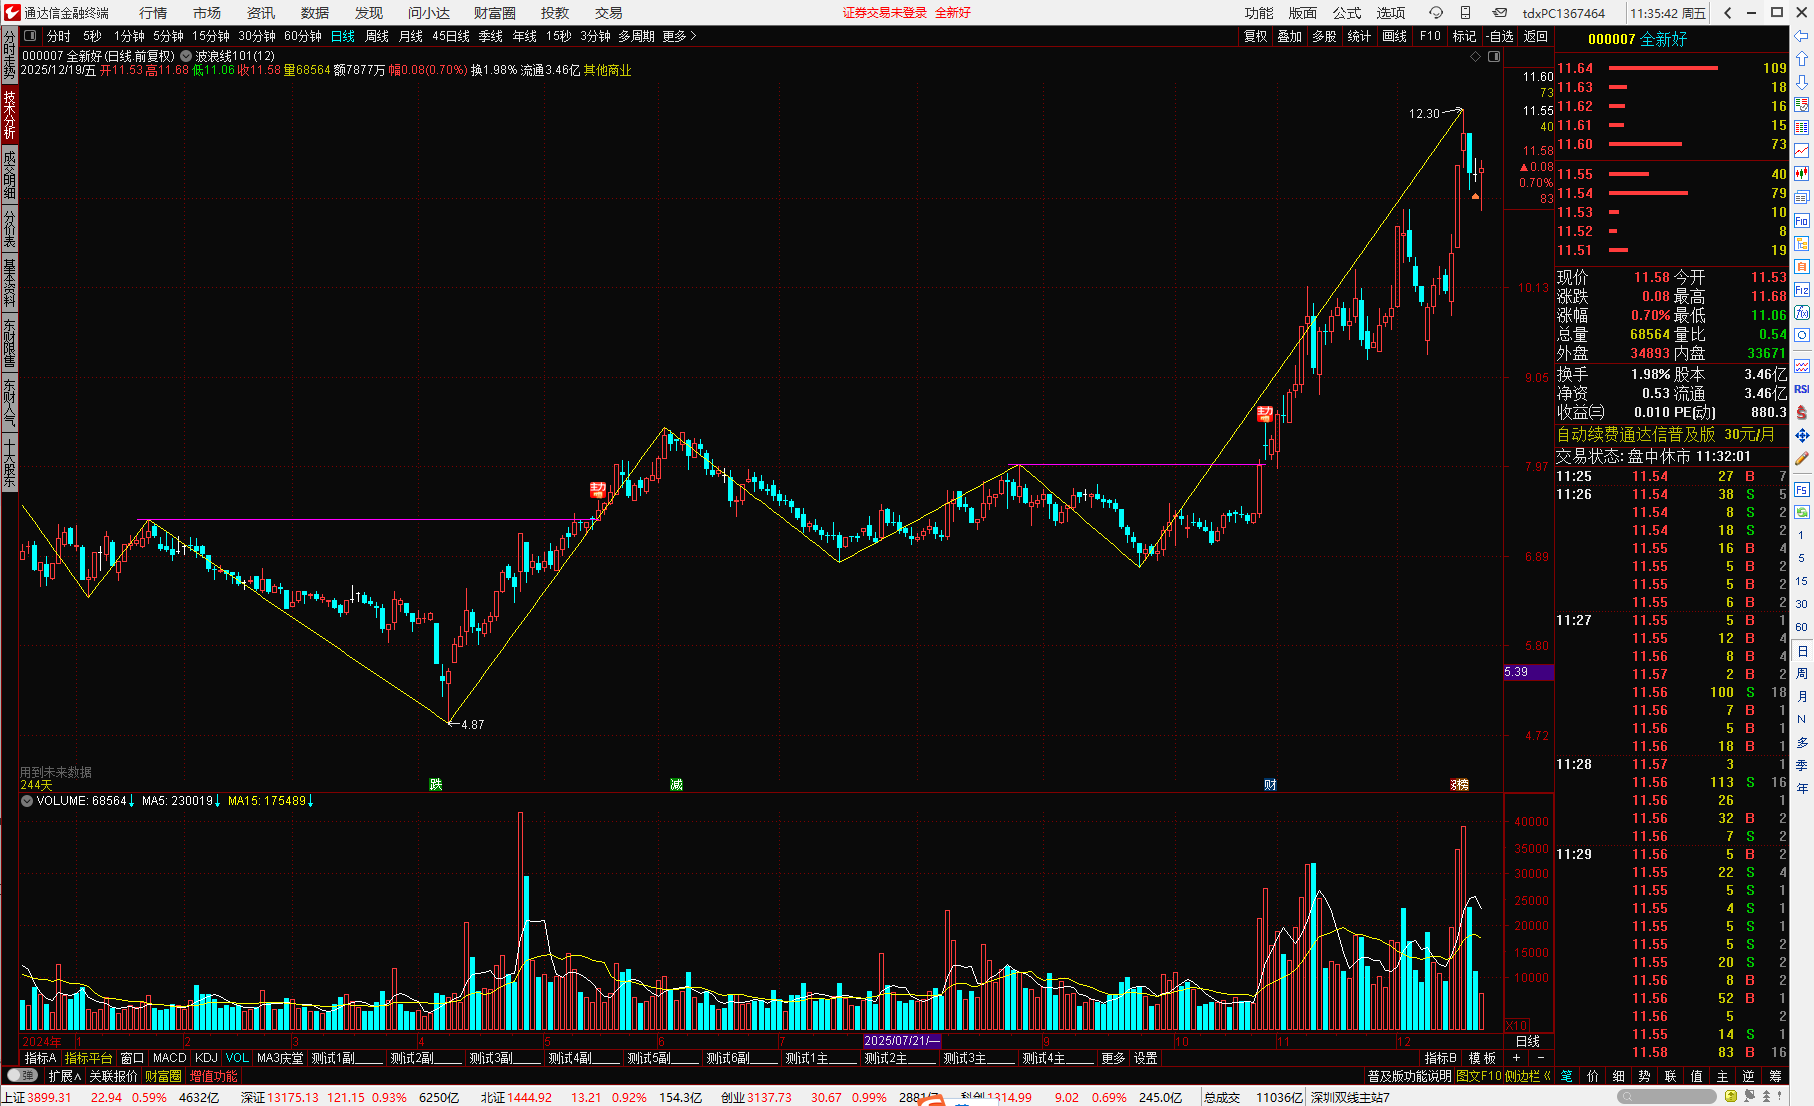
Task: Click the zoom out minus button below 日线
Action: [1540, 1058]
